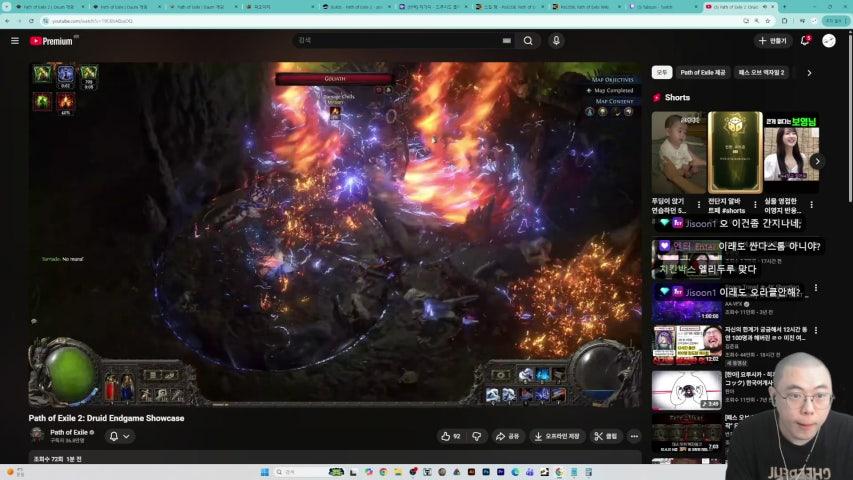Screen dimensions: 853x480
Task: Open the subscription notification bell dropdown
Action: tap(119, 436)
